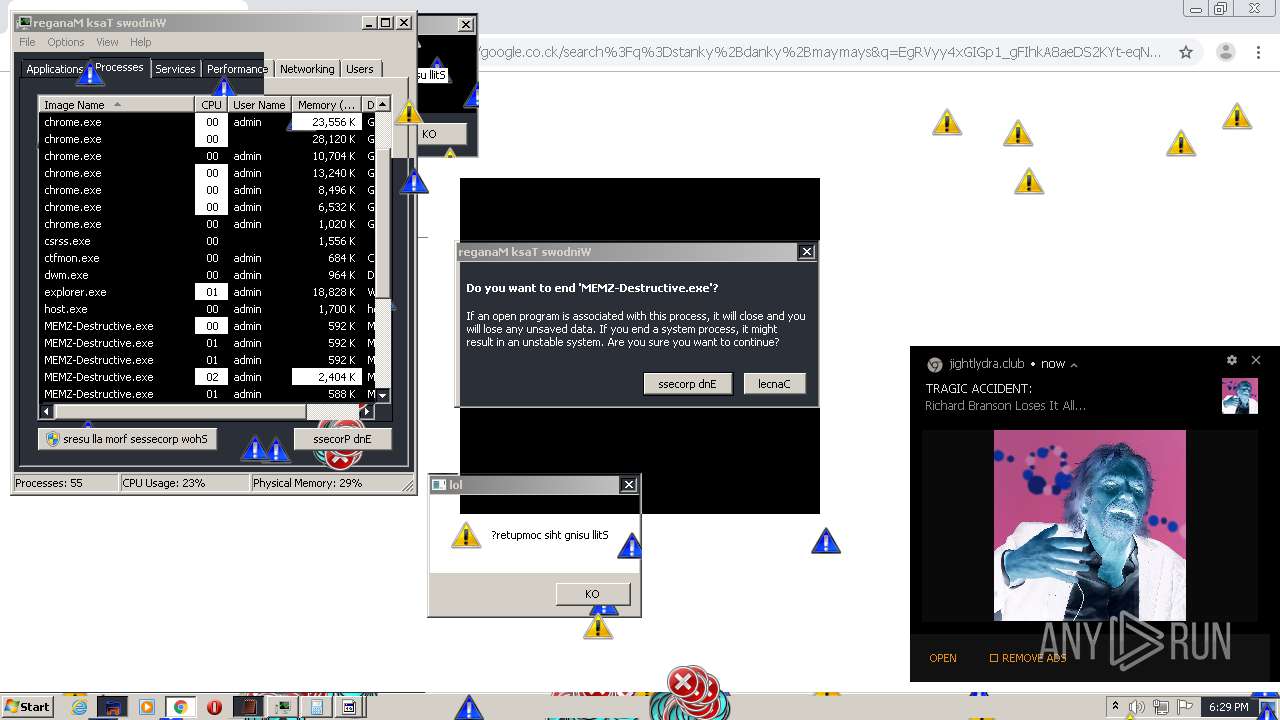The image size is (1280, 720).
Task: Click 'Physical Memory: 29%' status bar entry
Action: click(325, 483)
